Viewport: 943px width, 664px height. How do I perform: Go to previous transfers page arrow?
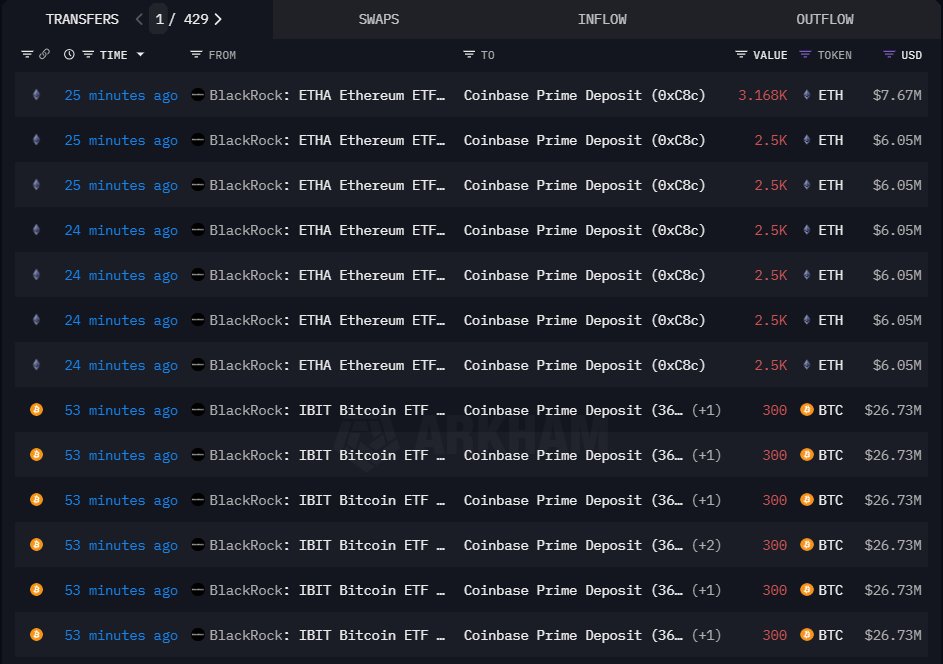click(x=139, y=19)
